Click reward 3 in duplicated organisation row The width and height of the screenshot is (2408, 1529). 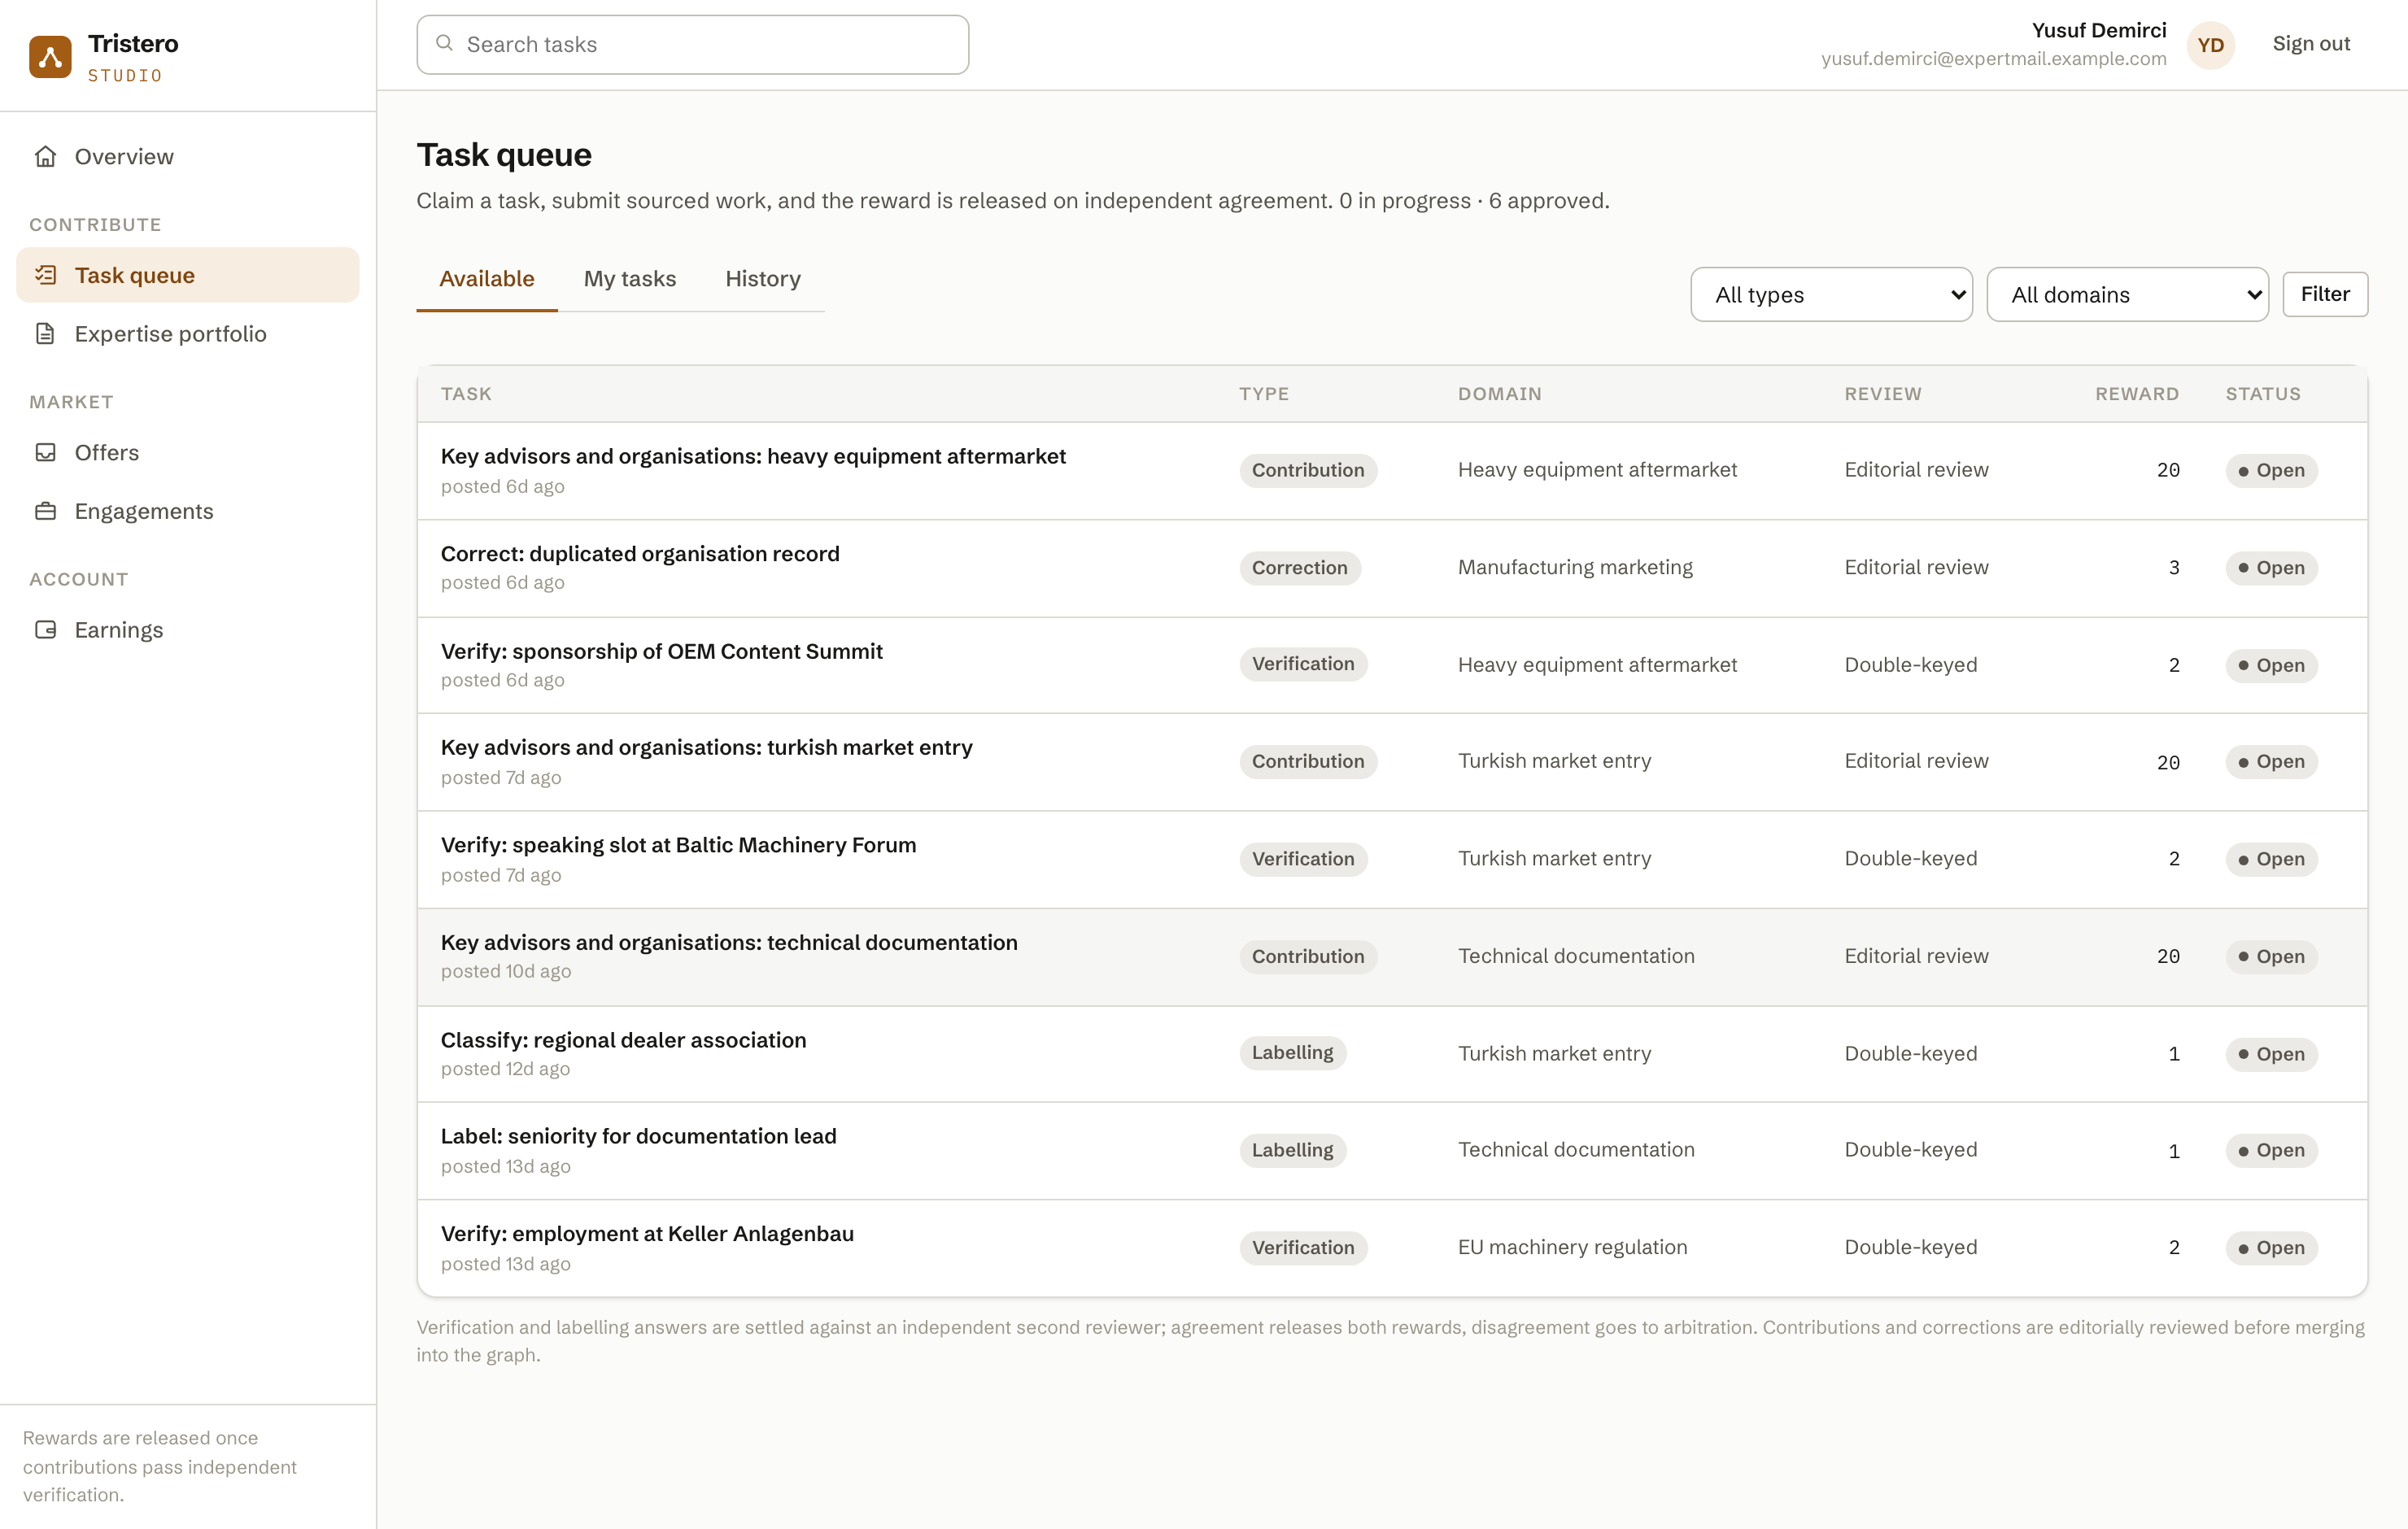2174,567
